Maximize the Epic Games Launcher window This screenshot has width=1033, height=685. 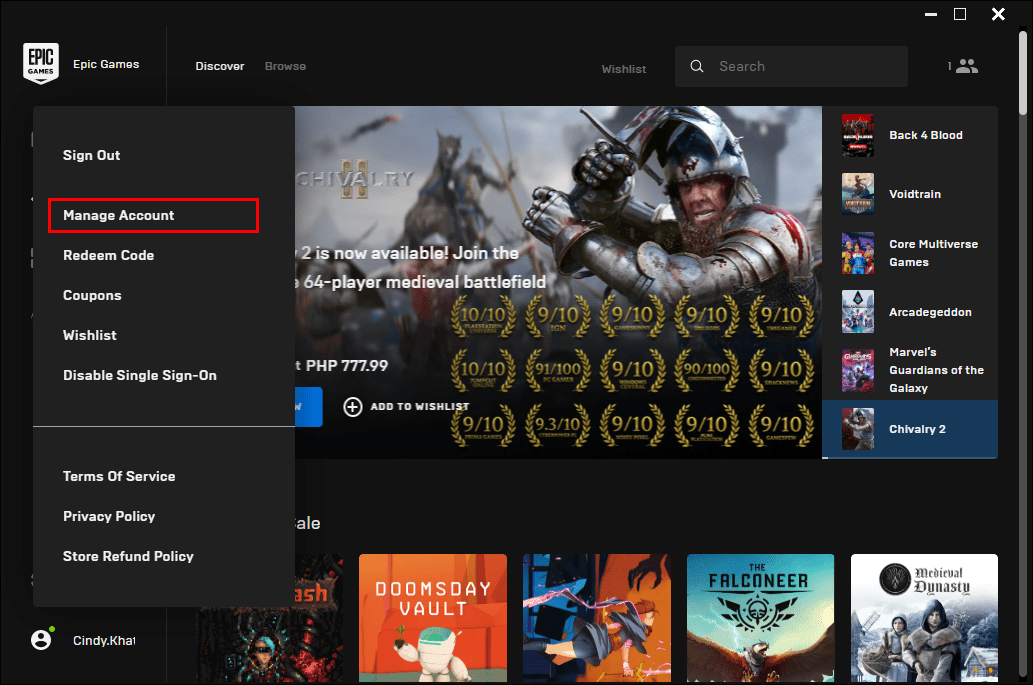[x=960, y=14]
